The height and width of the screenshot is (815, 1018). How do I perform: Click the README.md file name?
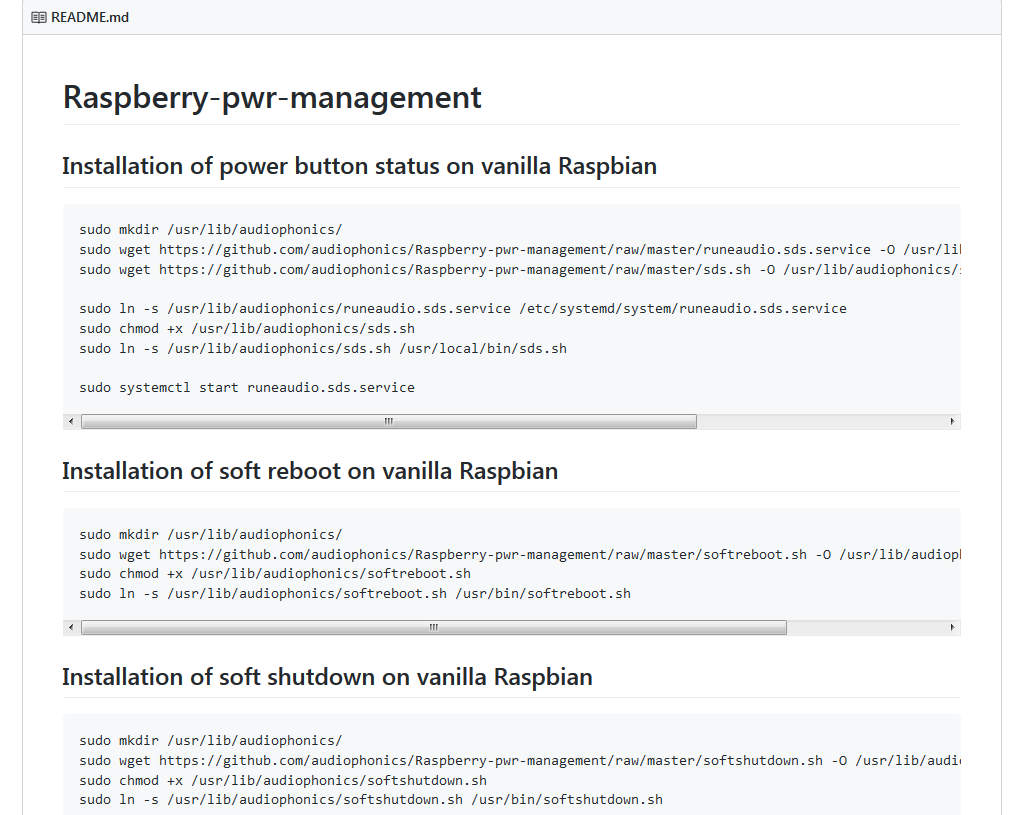pyautogui.click(x=90, y=18)
